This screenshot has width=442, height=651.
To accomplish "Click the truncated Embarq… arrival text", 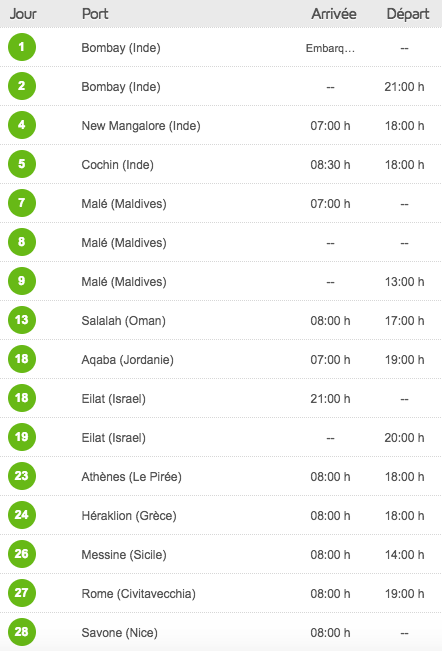I will coord(330,49).
